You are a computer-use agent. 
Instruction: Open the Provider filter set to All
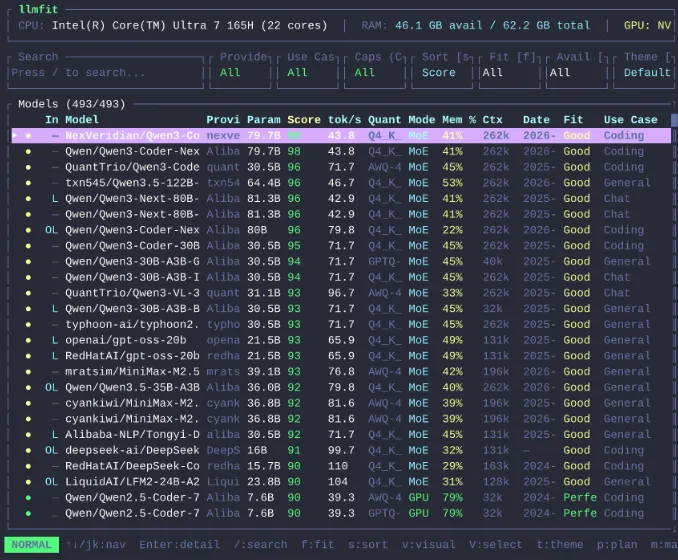[240, 72]
